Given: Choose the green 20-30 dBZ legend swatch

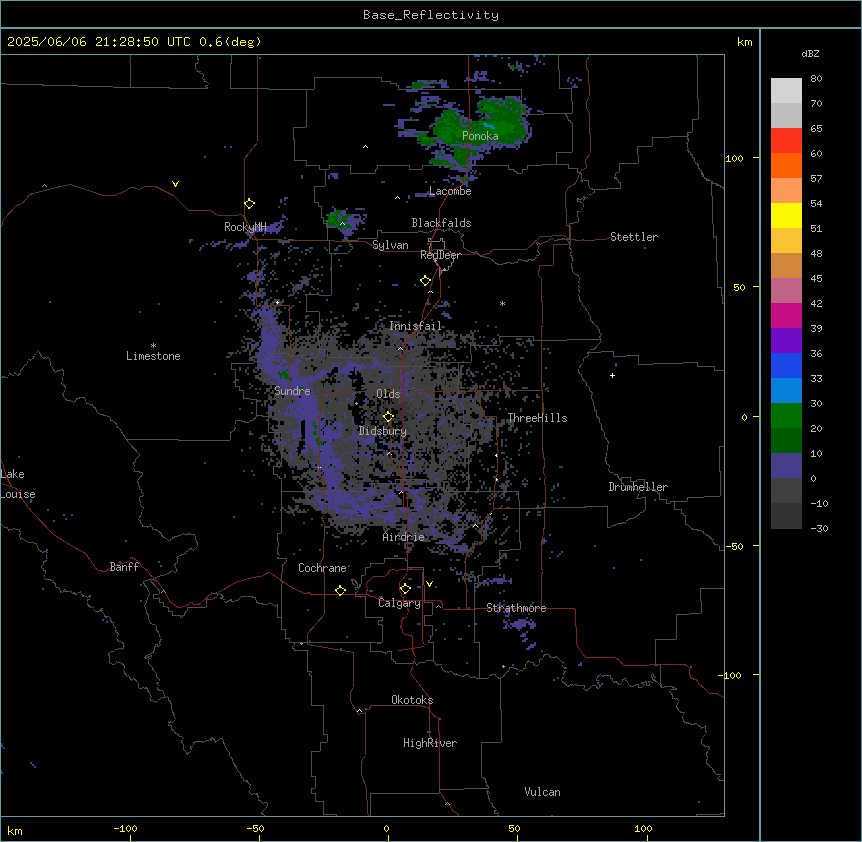Looking at the screenshot, I should (786, 416).
